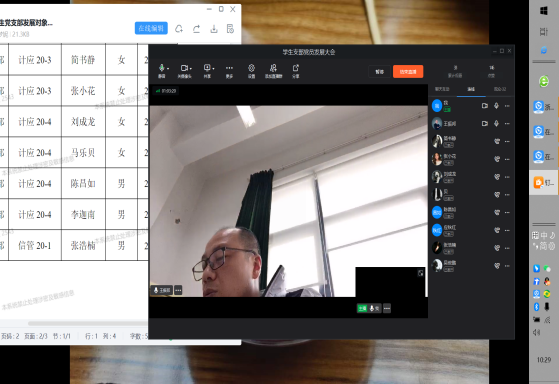Screen dimensions: 559x384
Task: Toggle camera for second participant 王
Action: pos(484,124)
